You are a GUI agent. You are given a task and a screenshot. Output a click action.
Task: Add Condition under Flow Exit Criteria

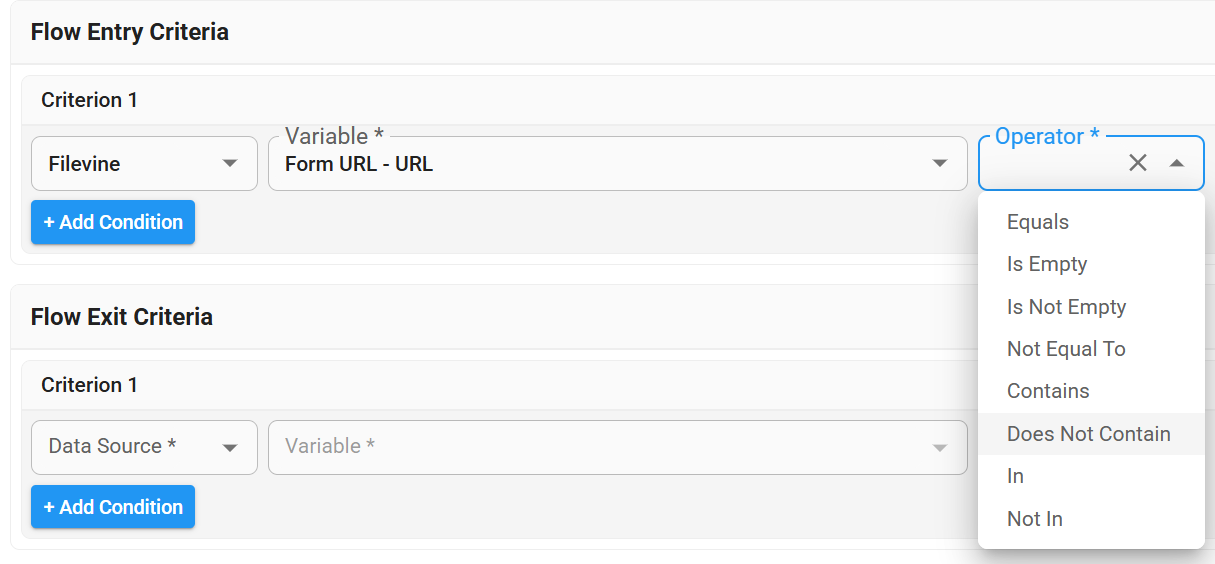tap(113, 507)
